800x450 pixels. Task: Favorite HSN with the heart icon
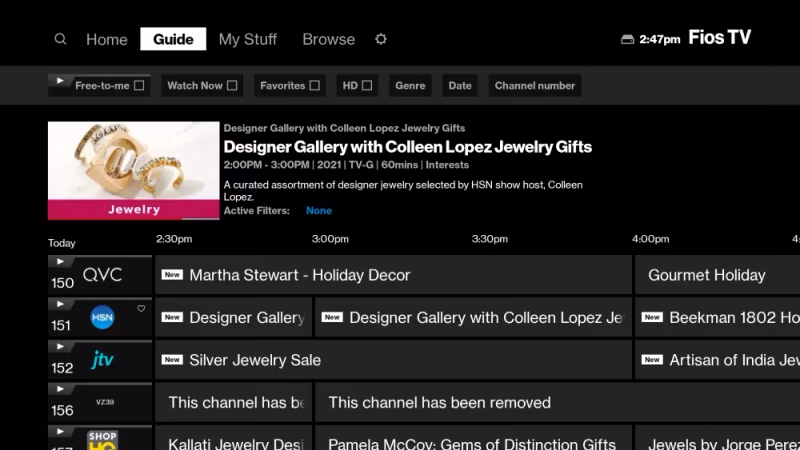(x=141, y=309)
